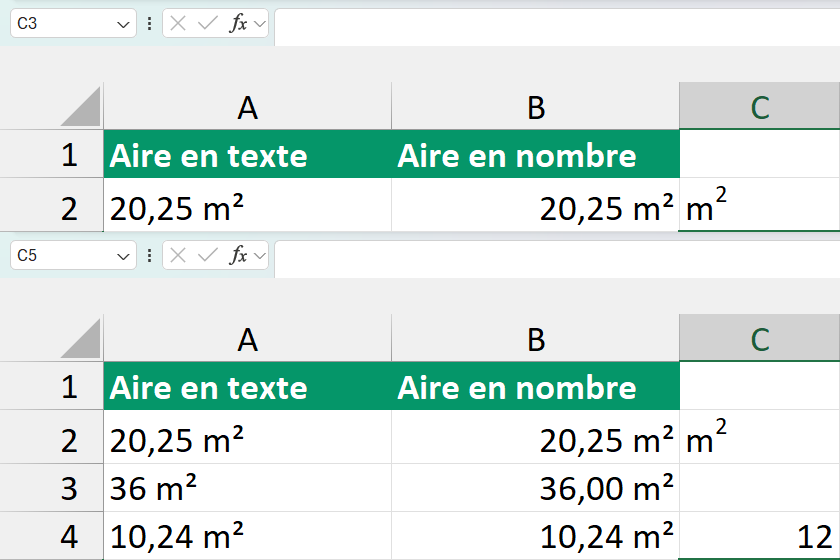This screenshot has height=560, width=840.
Task: Click cell A3 containing '36 m²'
Action: click(x=248, y=488)
